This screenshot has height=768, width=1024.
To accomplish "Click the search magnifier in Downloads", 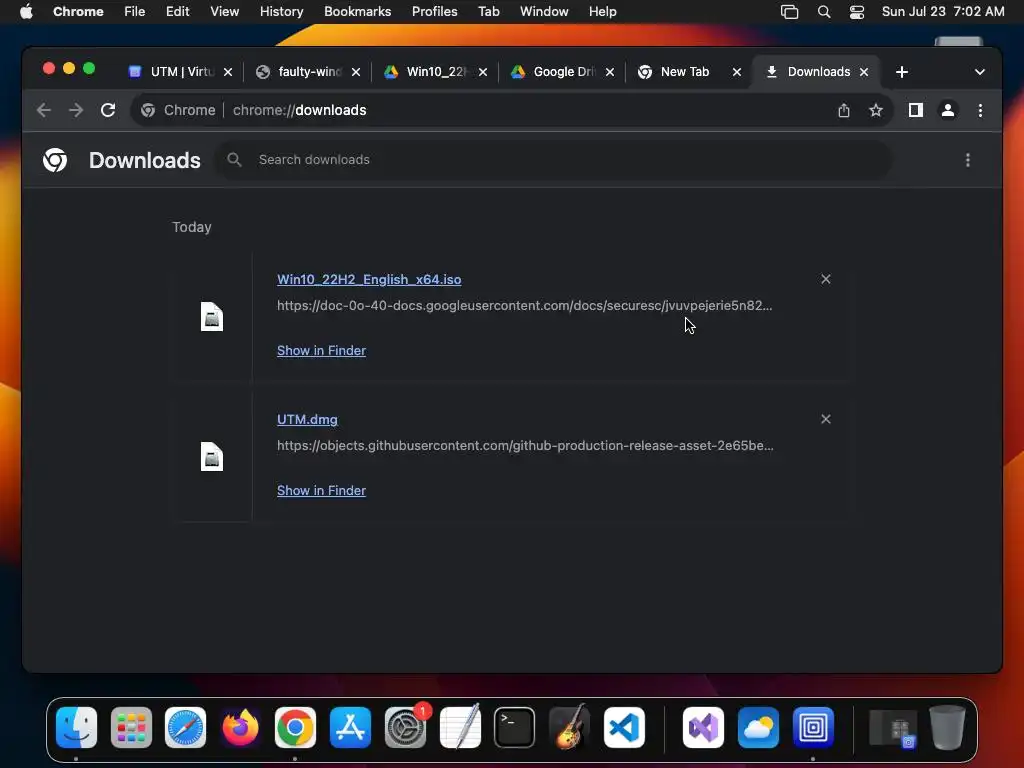I will pos(234,159).
